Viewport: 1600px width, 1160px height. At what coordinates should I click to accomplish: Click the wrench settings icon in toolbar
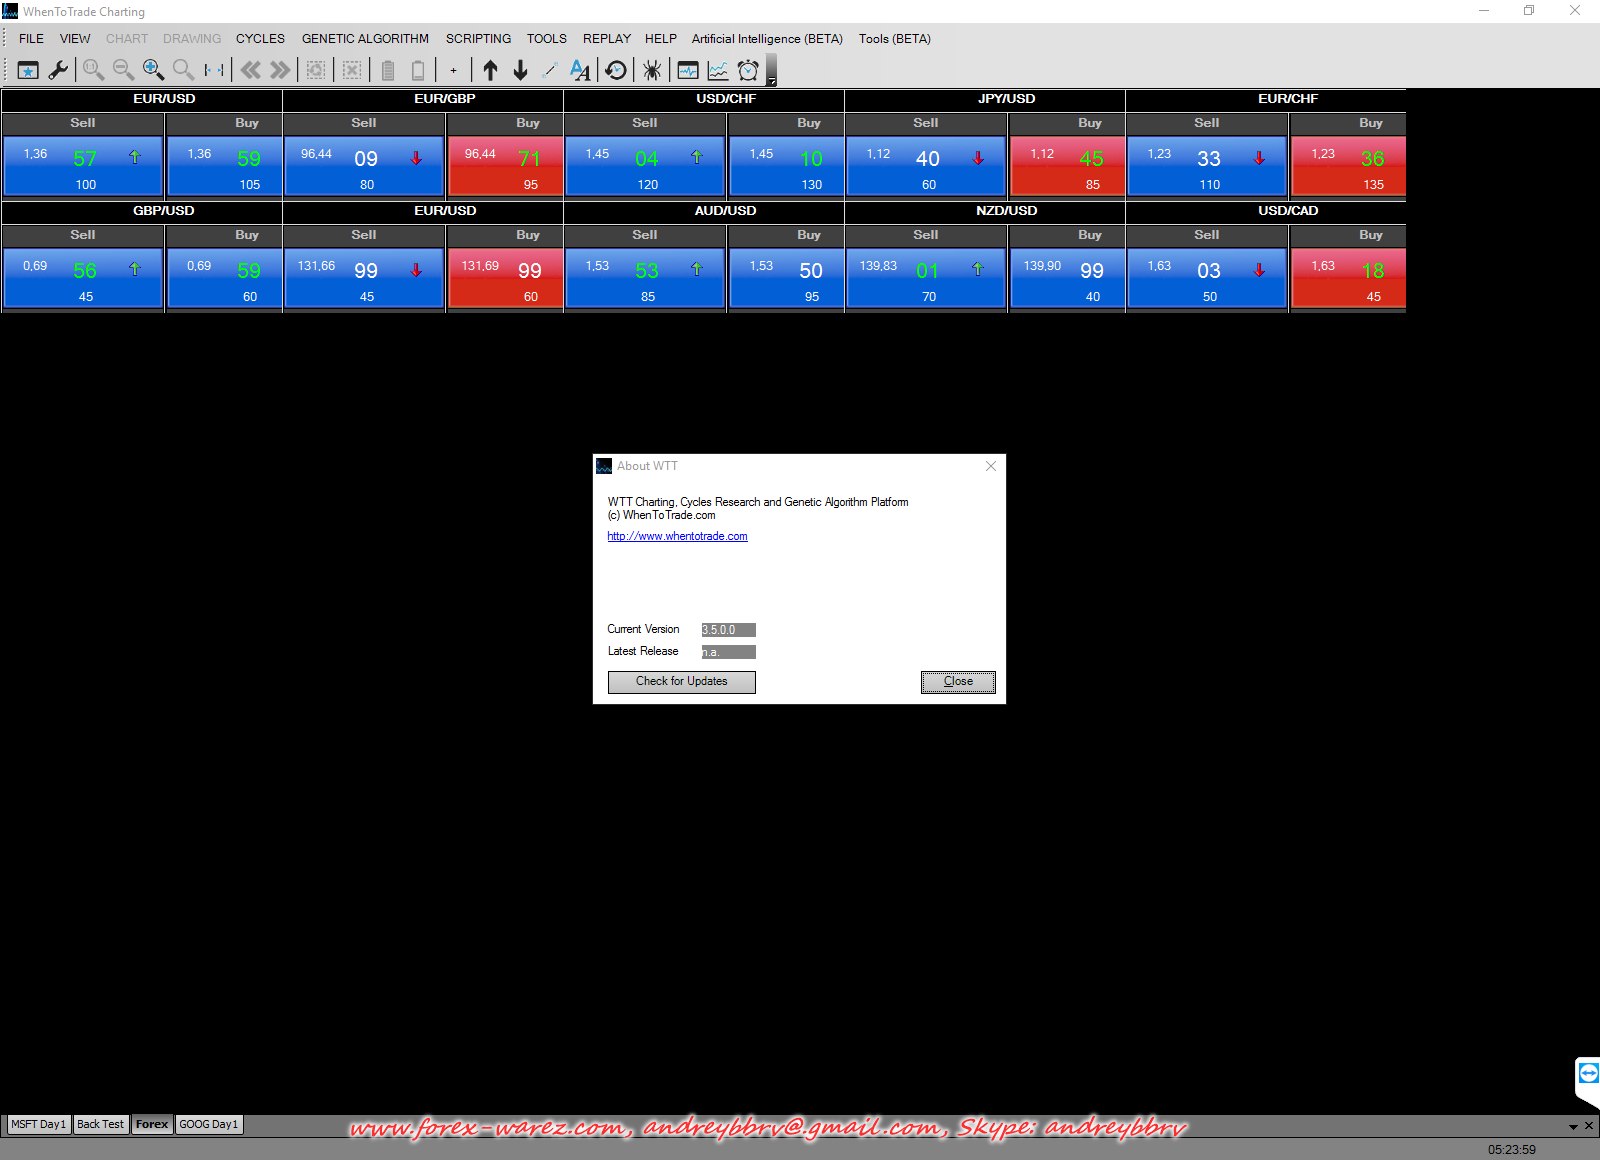click(x=58, y=70)
